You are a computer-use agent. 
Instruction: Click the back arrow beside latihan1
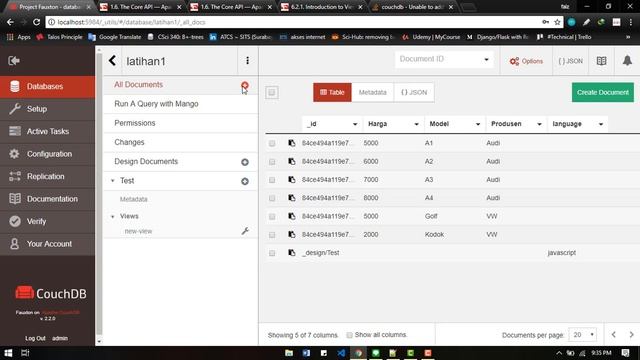pyautogui.click(x=113, y=61)
